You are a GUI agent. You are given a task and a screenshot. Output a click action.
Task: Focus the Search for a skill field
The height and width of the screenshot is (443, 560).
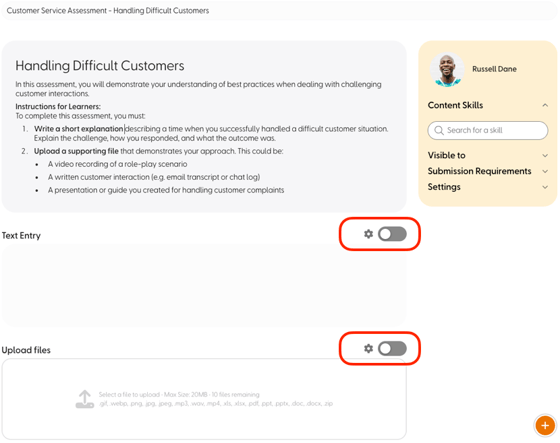click(x=488, y=130)
